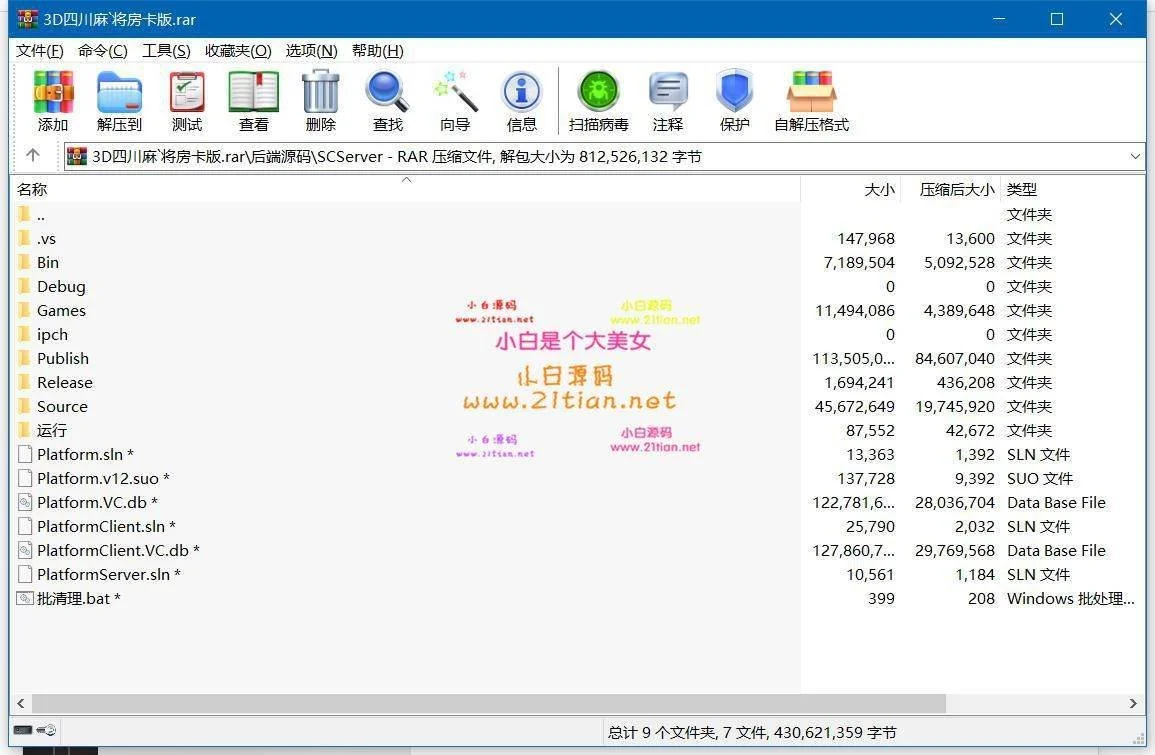Click the horizontal scrollbar right arrow
Viewport: 1155px width, 755px height.
pos(1134,704)
